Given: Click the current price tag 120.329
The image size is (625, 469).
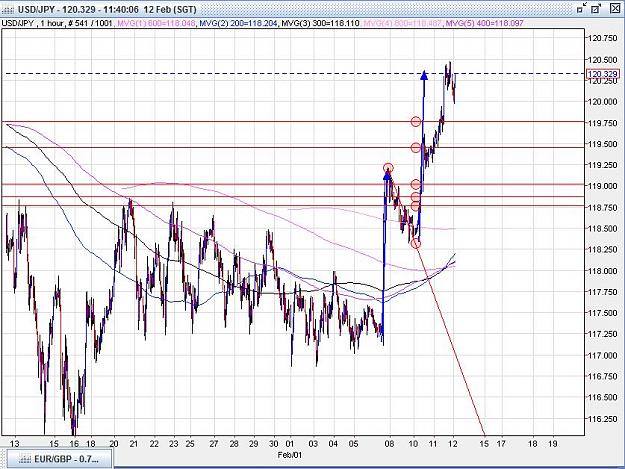Looking at the screenshot, I should [603, 74].
